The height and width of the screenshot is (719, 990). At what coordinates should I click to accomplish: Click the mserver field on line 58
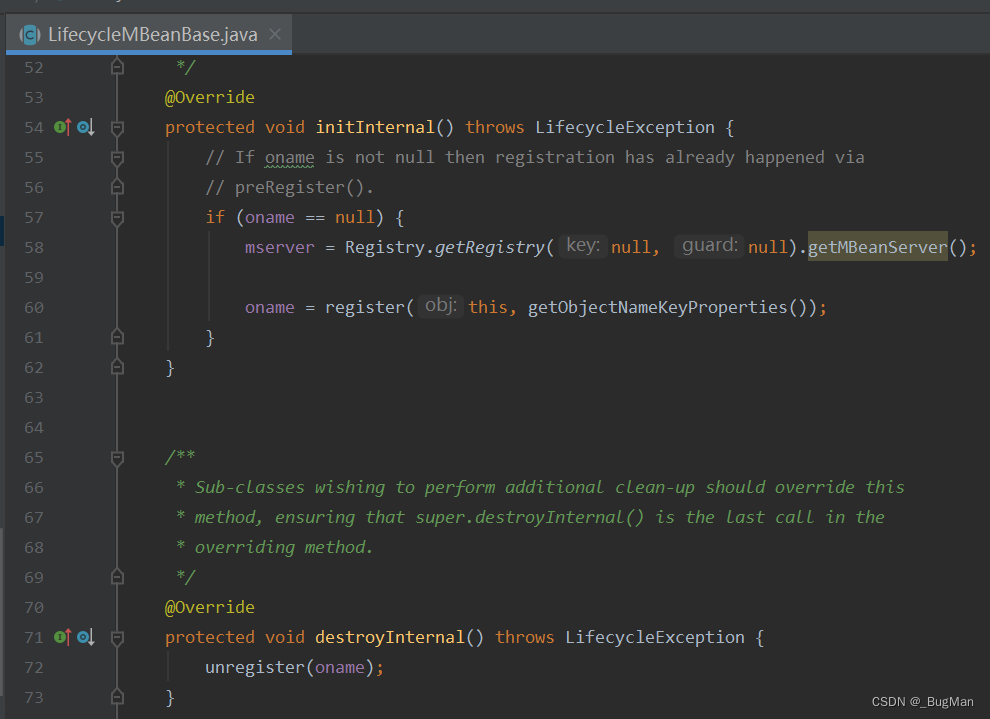[279, 247]
